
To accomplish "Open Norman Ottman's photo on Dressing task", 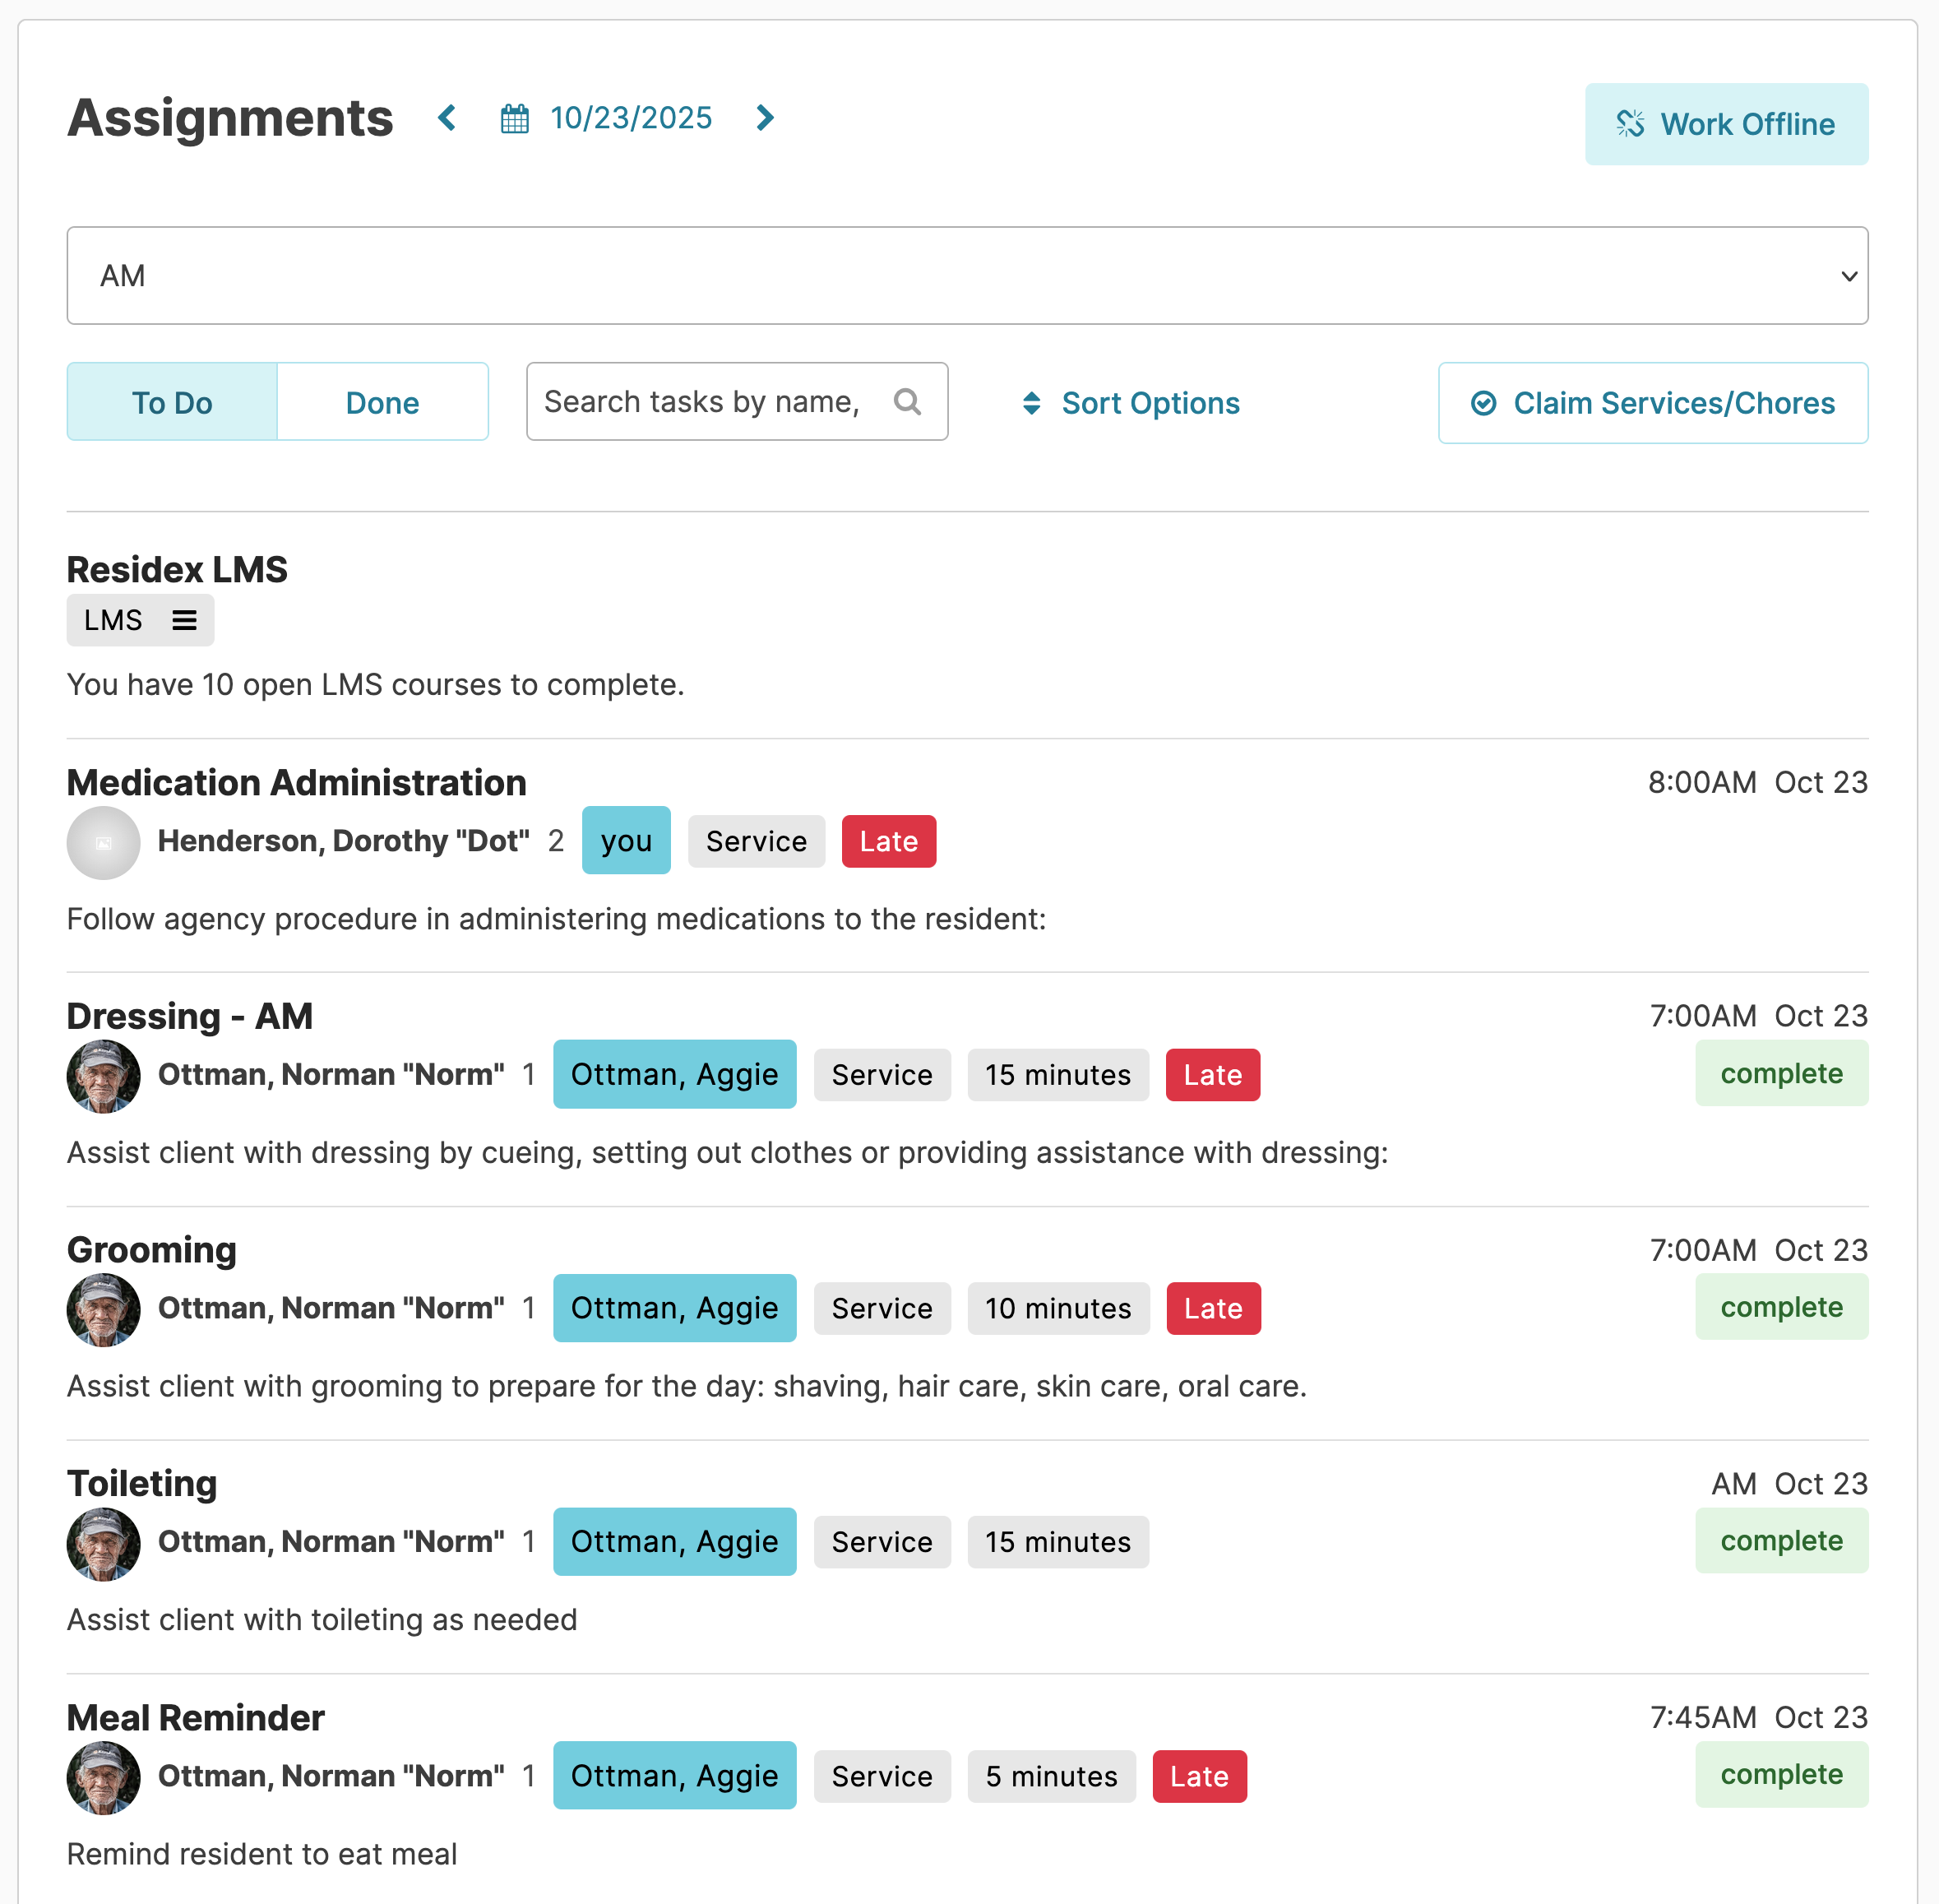I will [x=104, y=1076].
